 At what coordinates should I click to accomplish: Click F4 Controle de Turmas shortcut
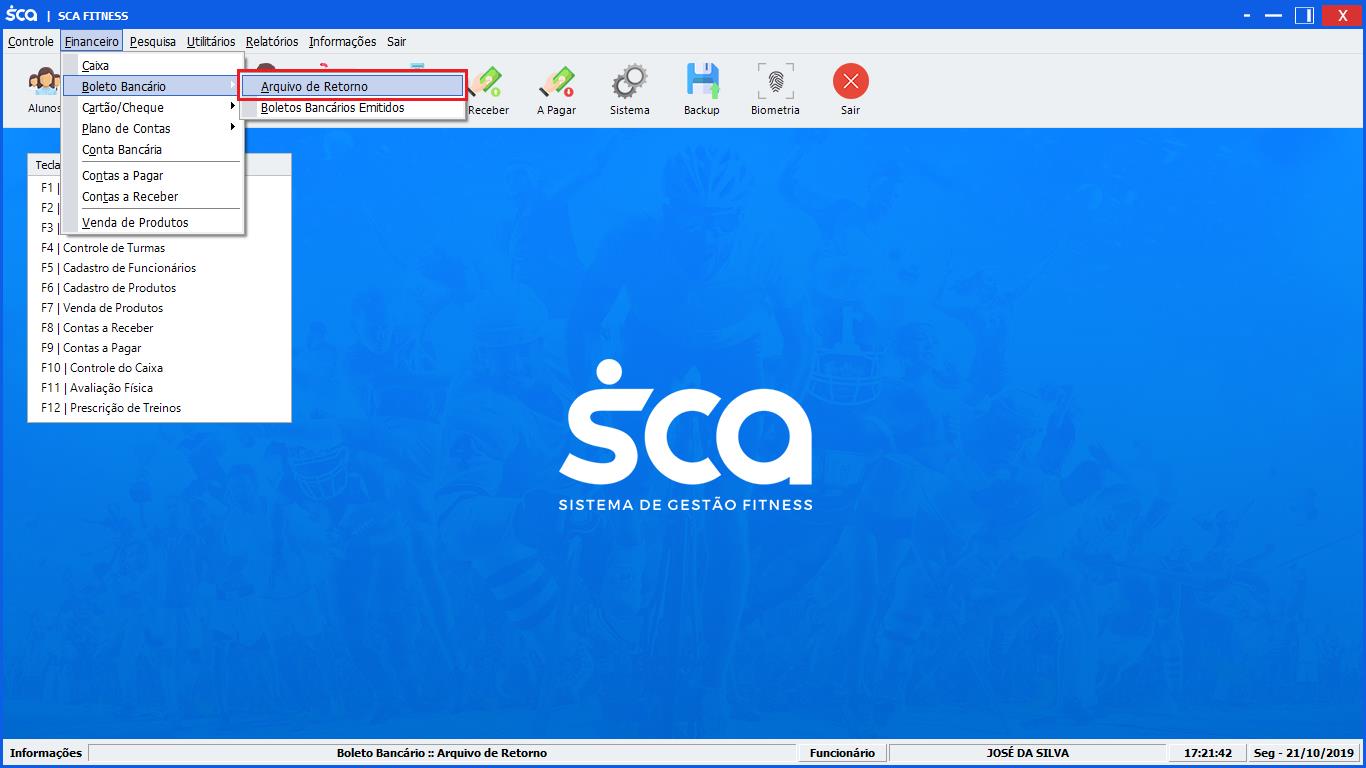(x=103, y=248)
